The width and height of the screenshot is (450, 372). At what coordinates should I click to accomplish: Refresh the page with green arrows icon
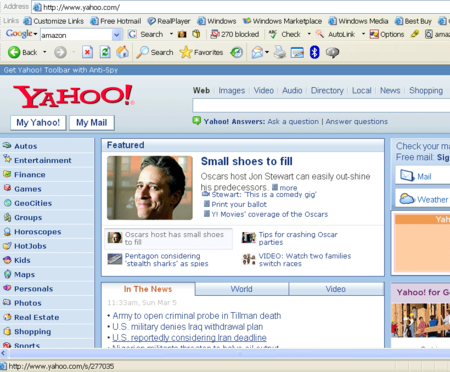(x=105, y=52)
